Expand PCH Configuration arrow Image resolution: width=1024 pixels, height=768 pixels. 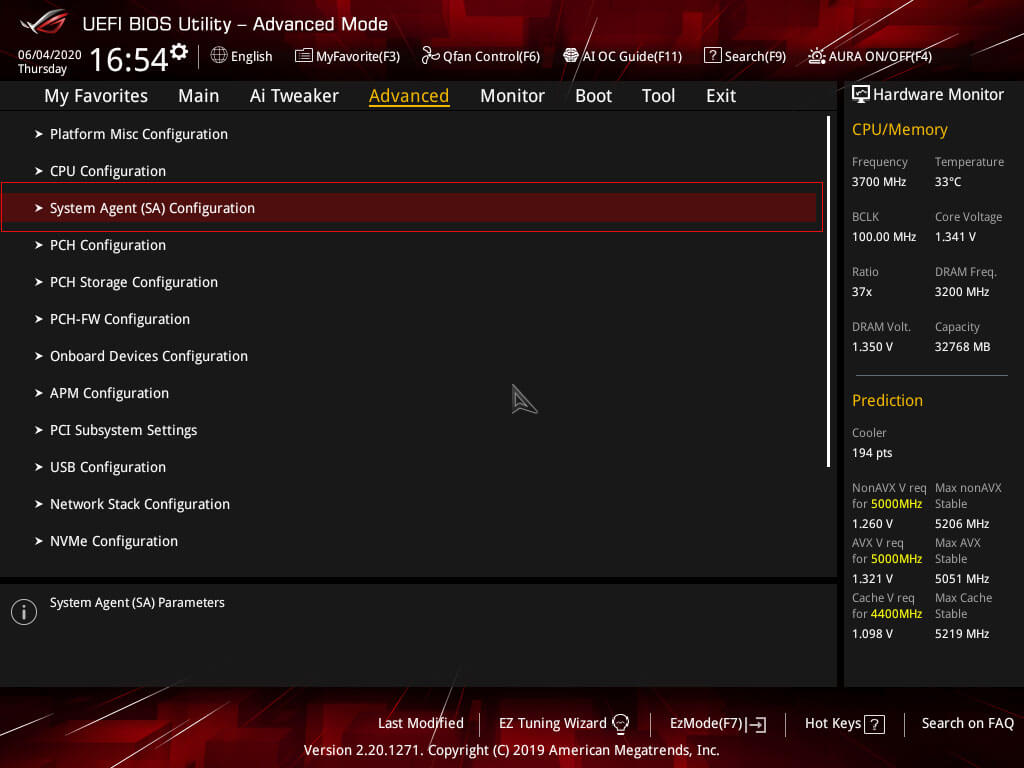(39, 245)
